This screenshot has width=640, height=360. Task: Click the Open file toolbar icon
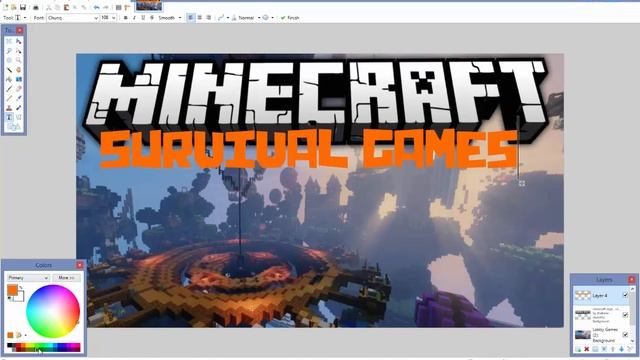[x=14, y=7]
